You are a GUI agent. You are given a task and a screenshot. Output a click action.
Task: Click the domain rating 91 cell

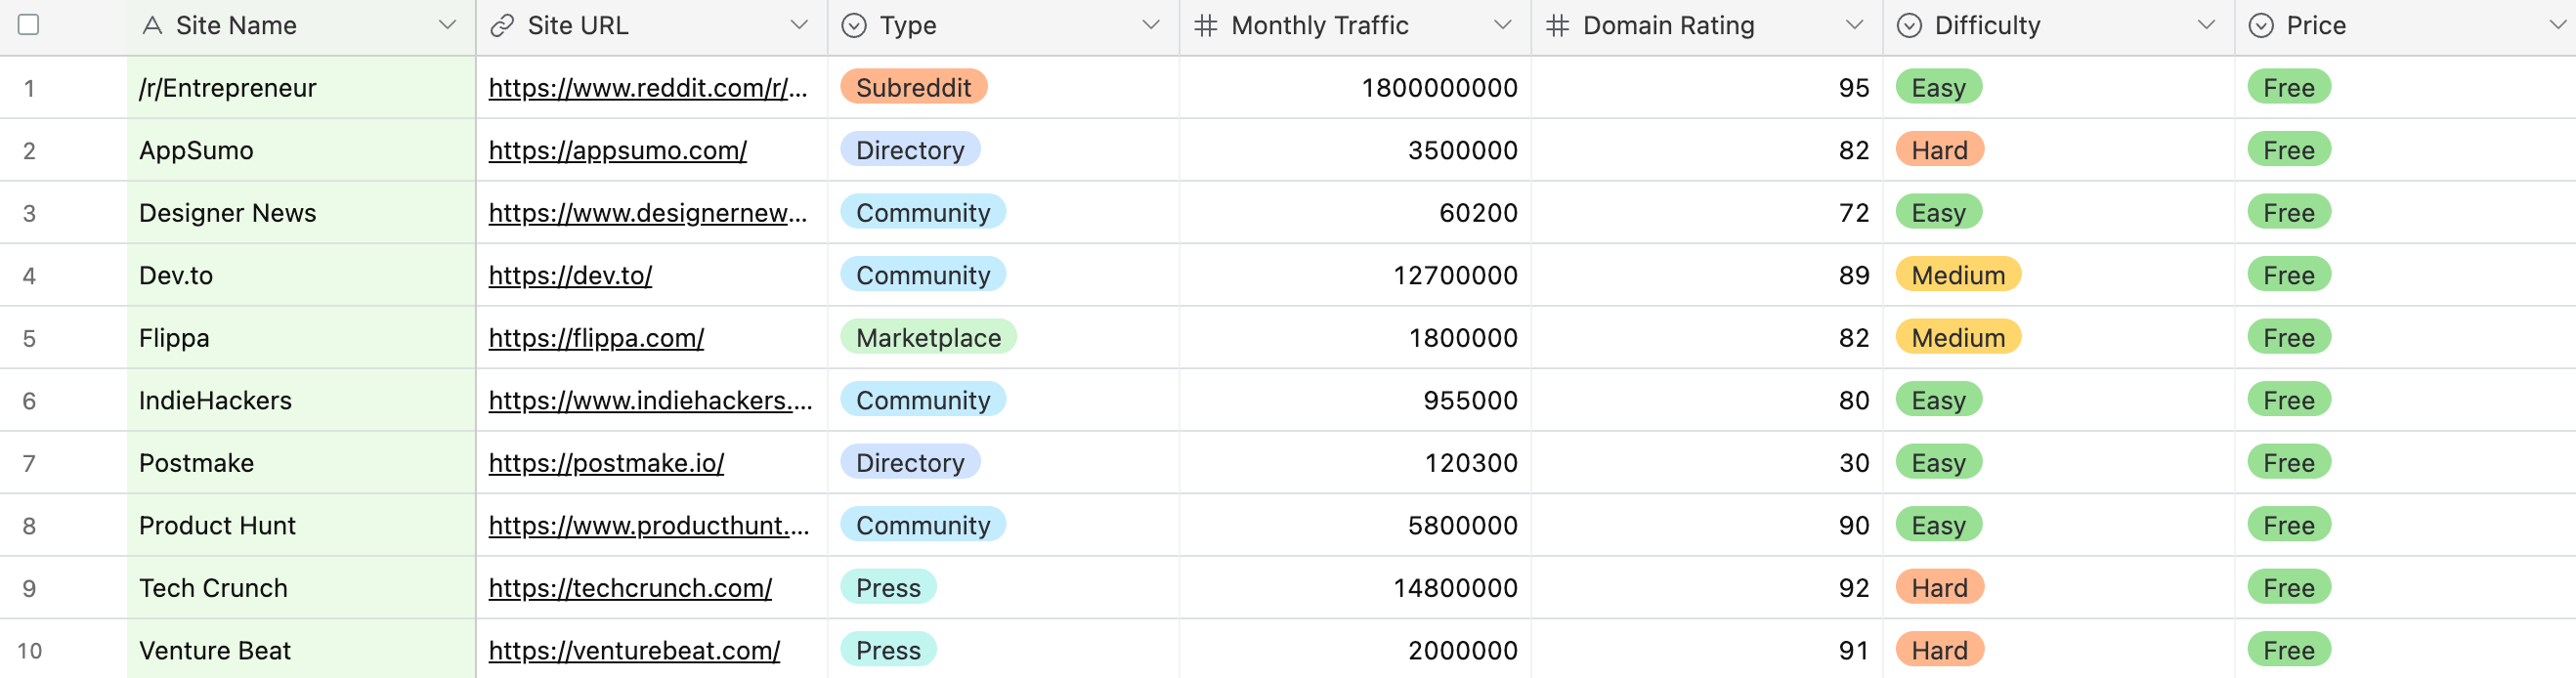click(1707, 649)
